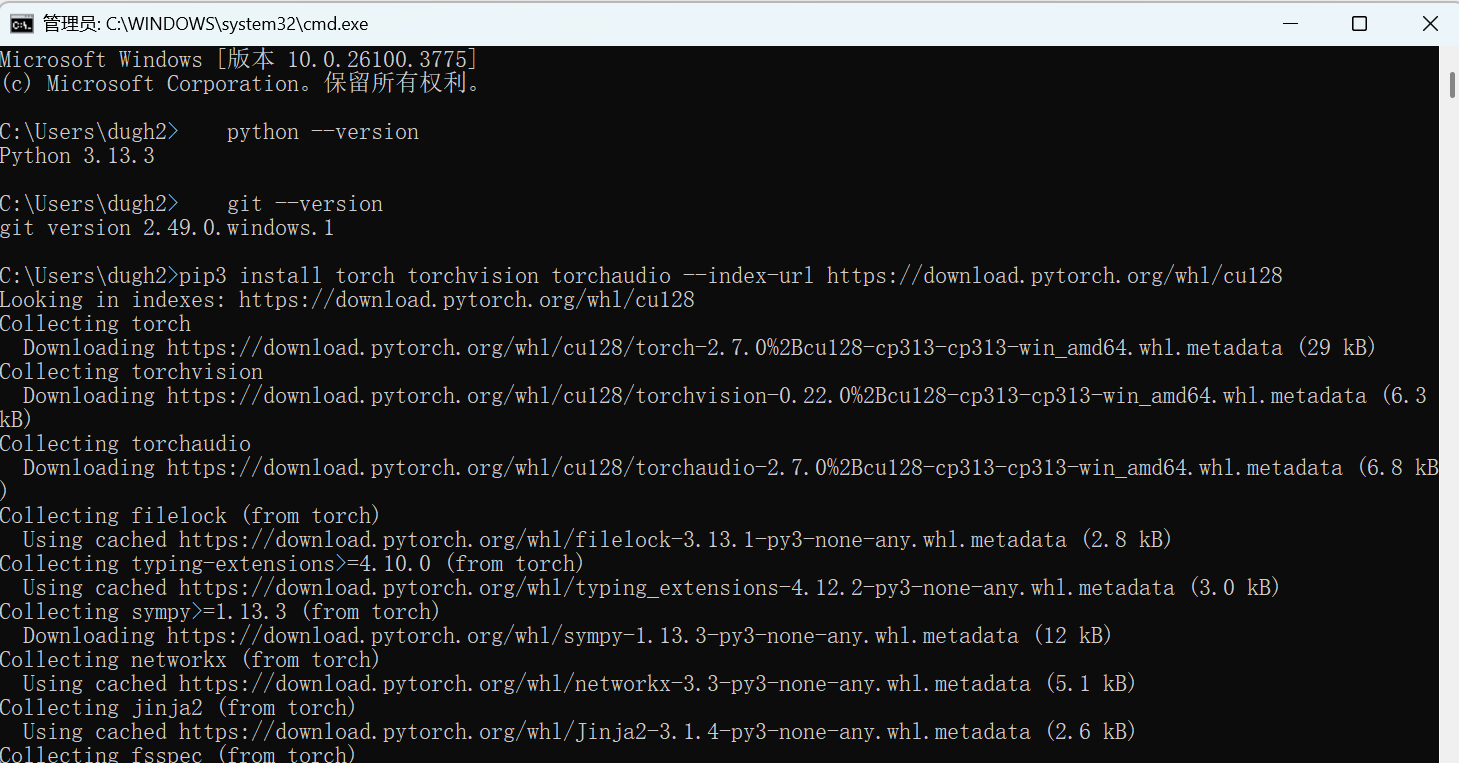Click the torchvision-0.22.0 wheel download URL
This screenshot has height=763, width=1459.
(x=766, y=396)
